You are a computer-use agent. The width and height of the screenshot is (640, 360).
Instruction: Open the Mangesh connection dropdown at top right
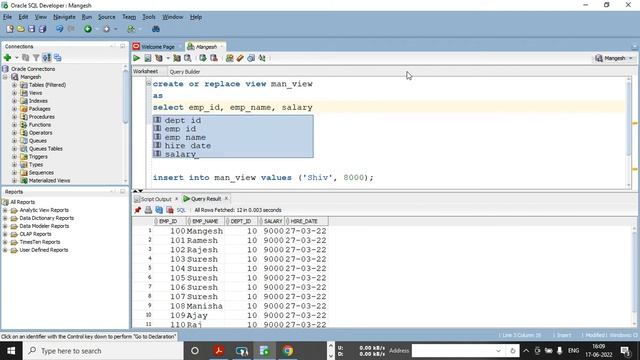point(631,58)
